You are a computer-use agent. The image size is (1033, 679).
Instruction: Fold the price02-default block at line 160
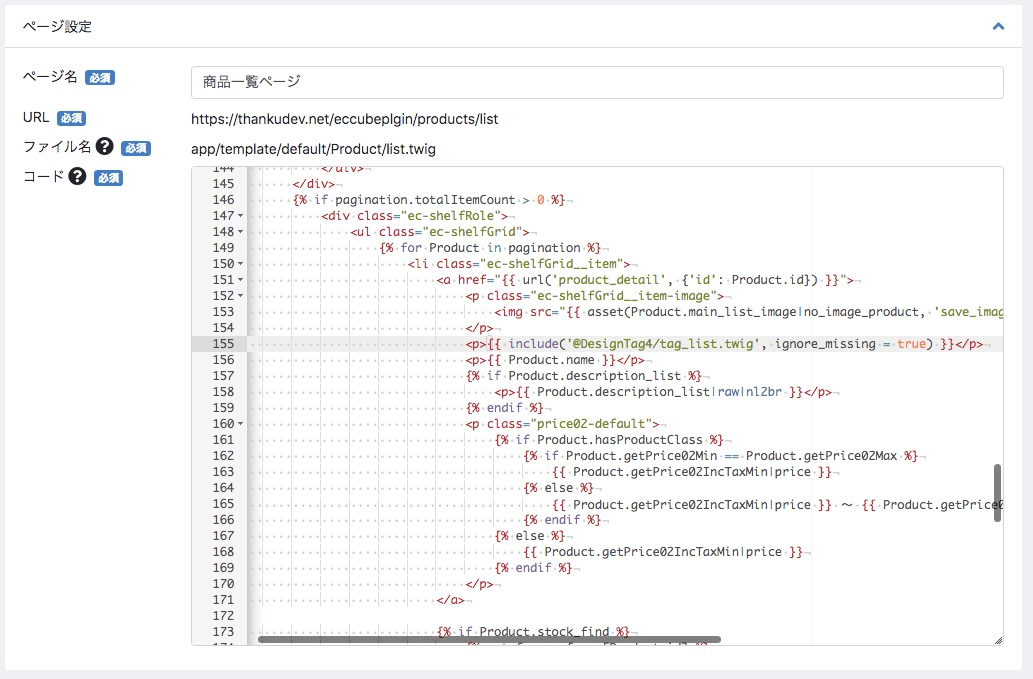pyautogui.click(x=242, y=424)
